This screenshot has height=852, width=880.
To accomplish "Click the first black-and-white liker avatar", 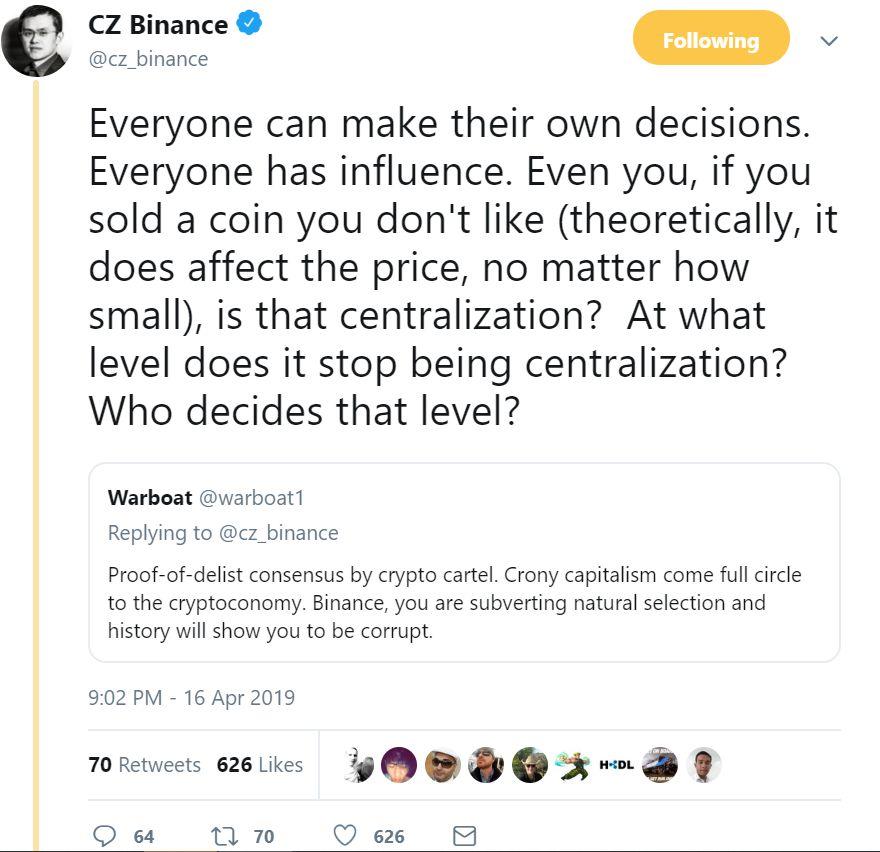I will (359, 765).
